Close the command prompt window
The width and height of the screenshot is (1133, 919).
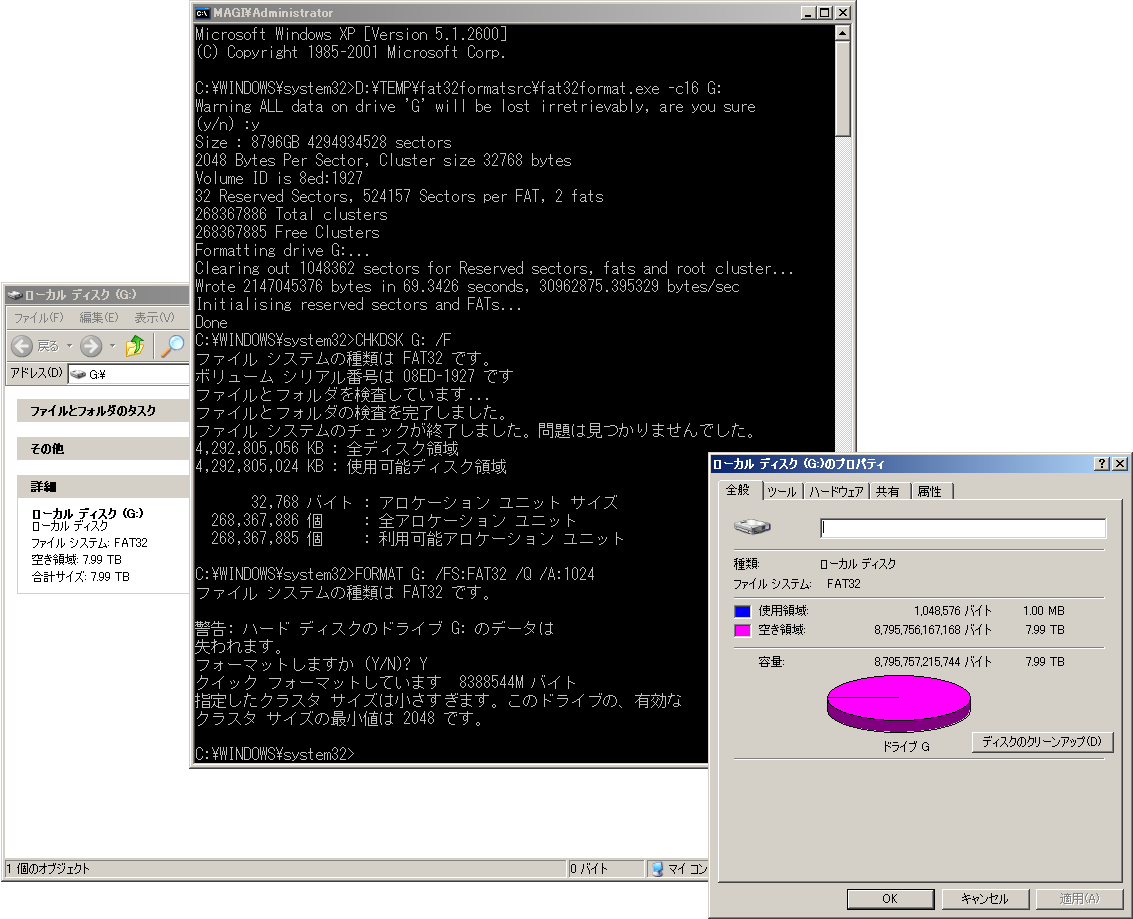pyautogui.click(x=843, y=13)
